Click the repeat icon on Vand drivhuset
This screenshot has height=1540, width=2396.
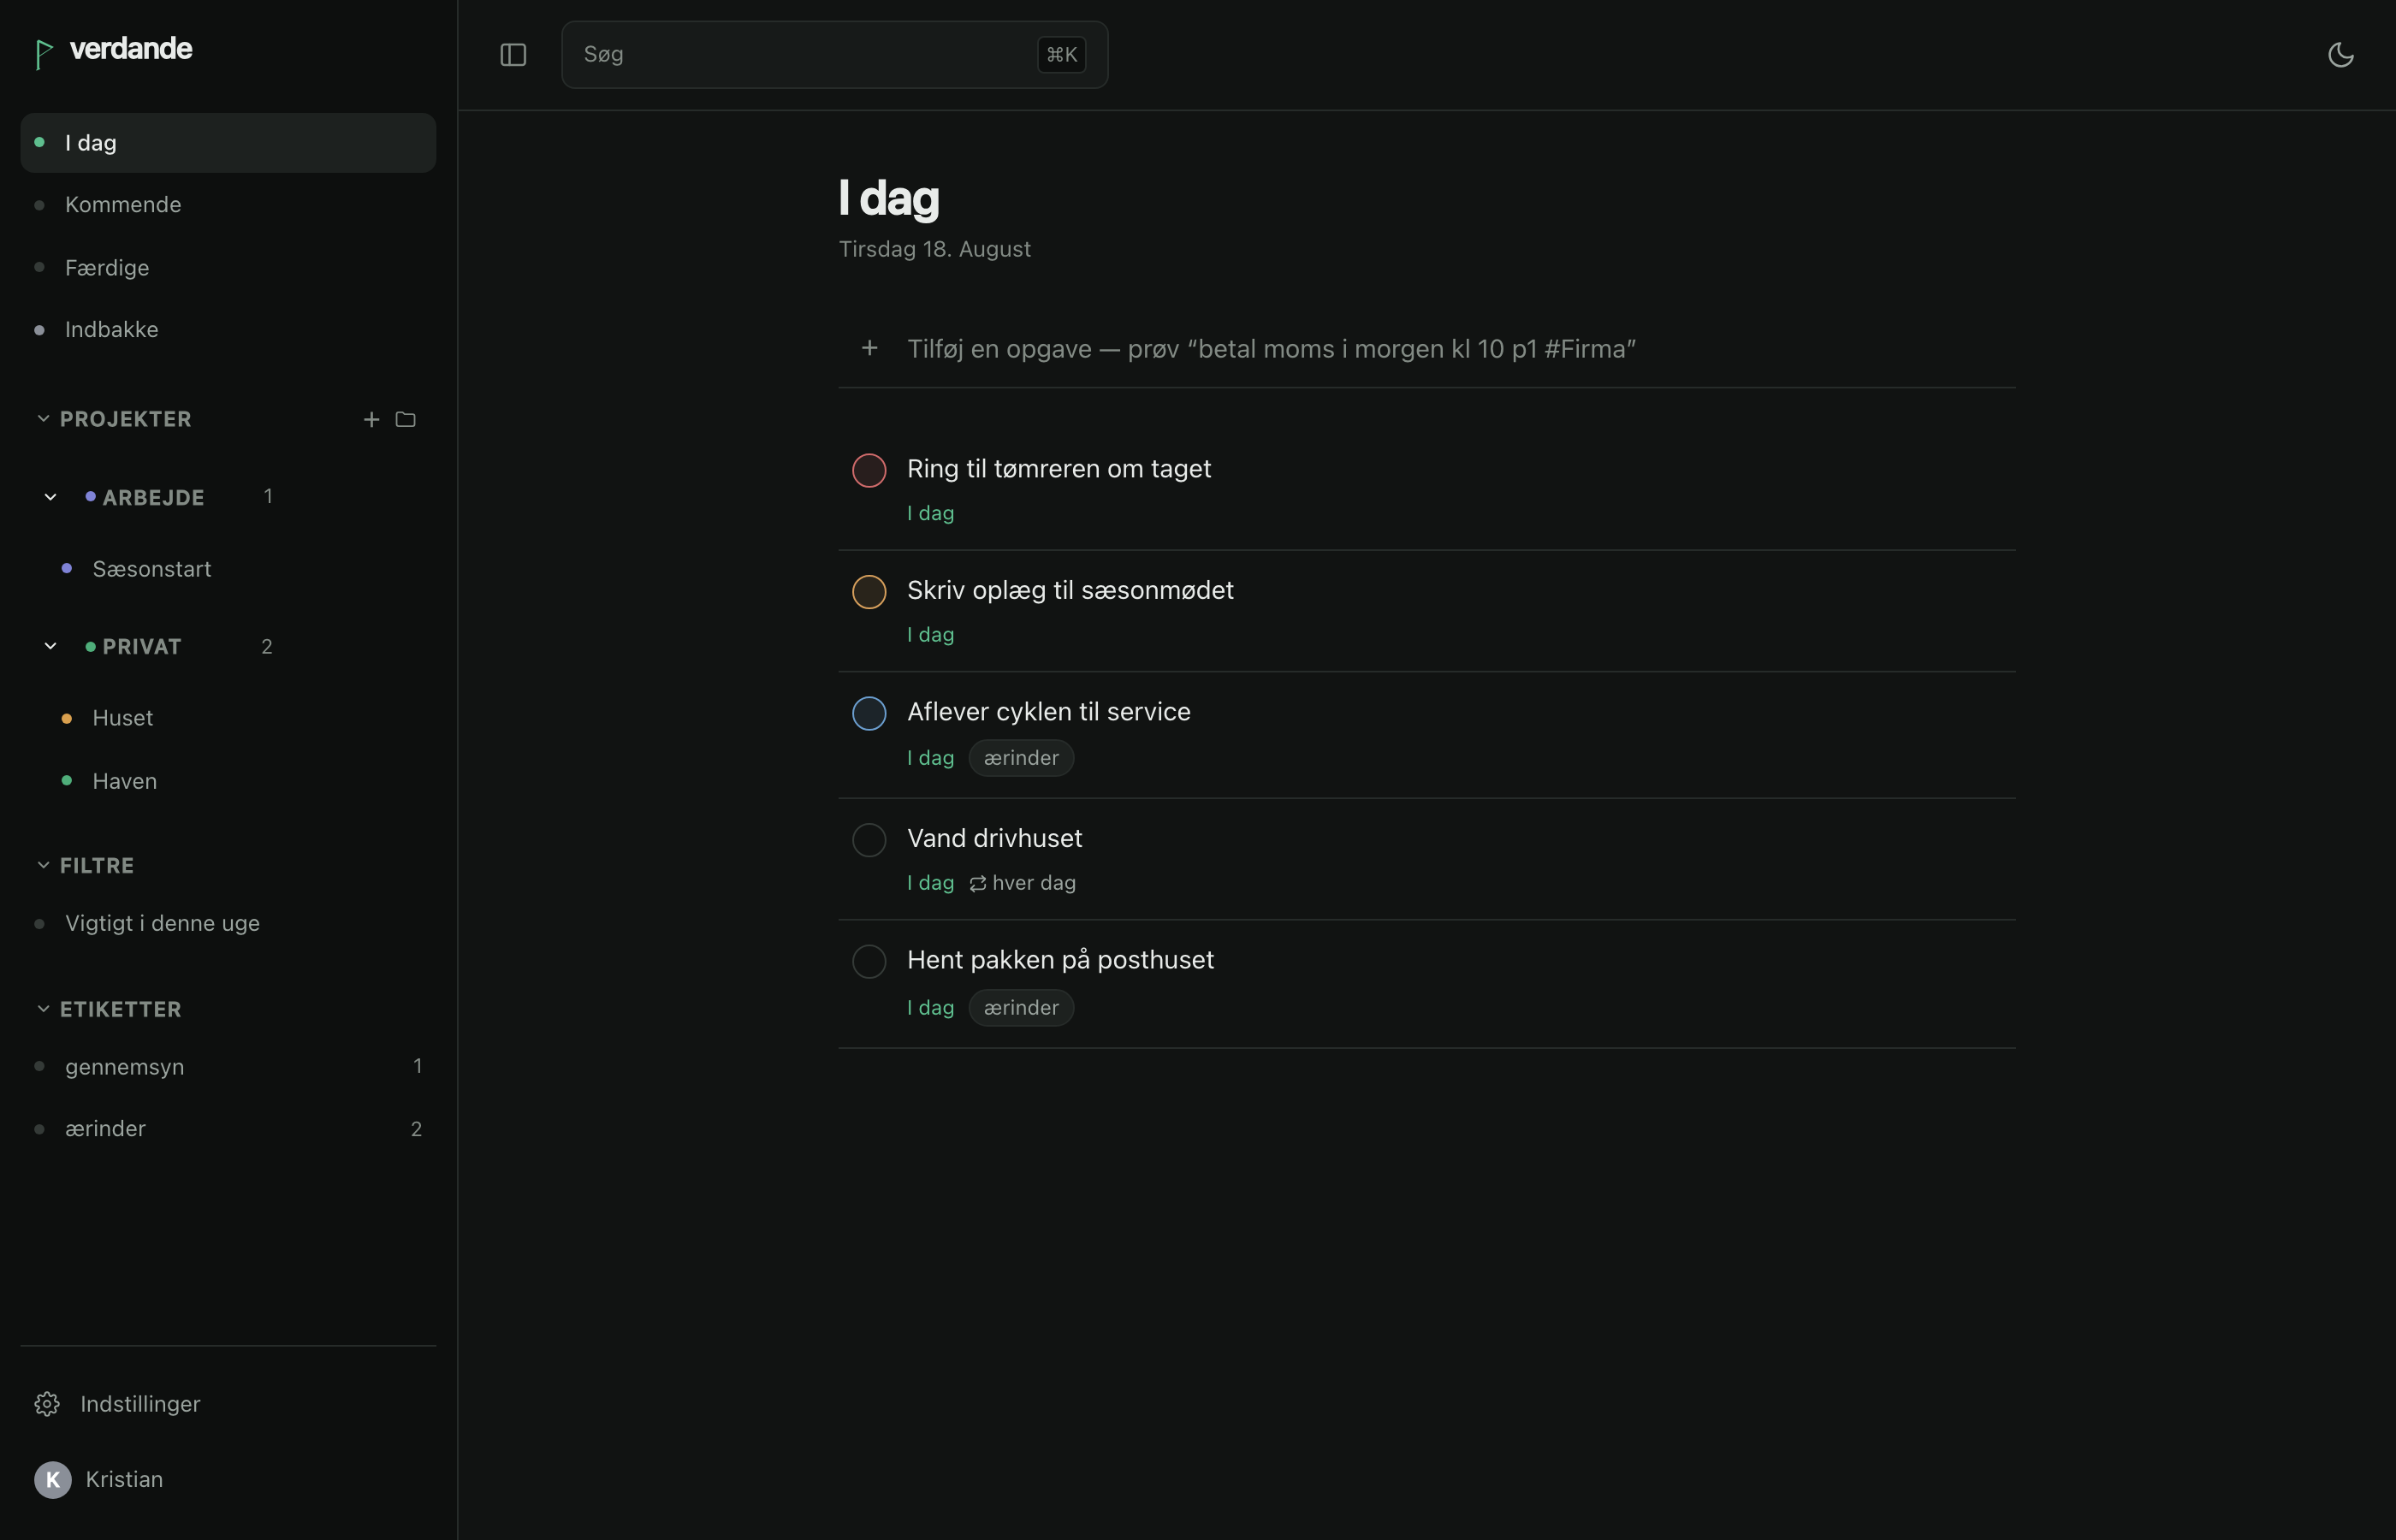click(x=978, y=883)
